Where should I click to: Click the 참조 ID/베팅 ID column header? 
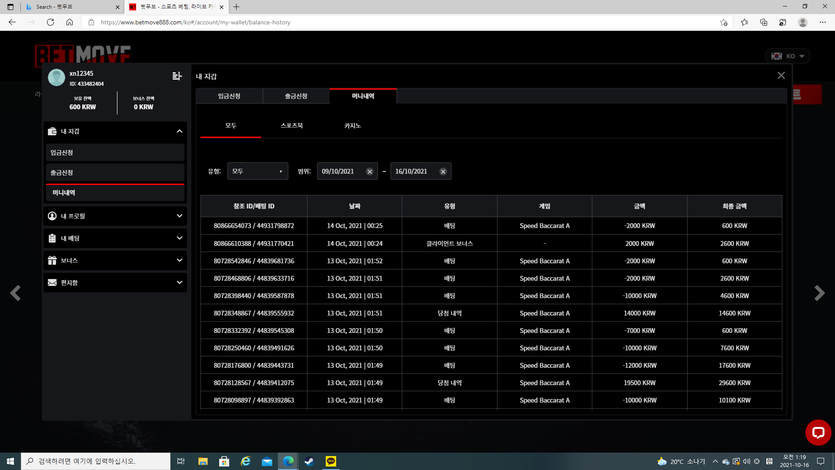[x=254, y=206]
